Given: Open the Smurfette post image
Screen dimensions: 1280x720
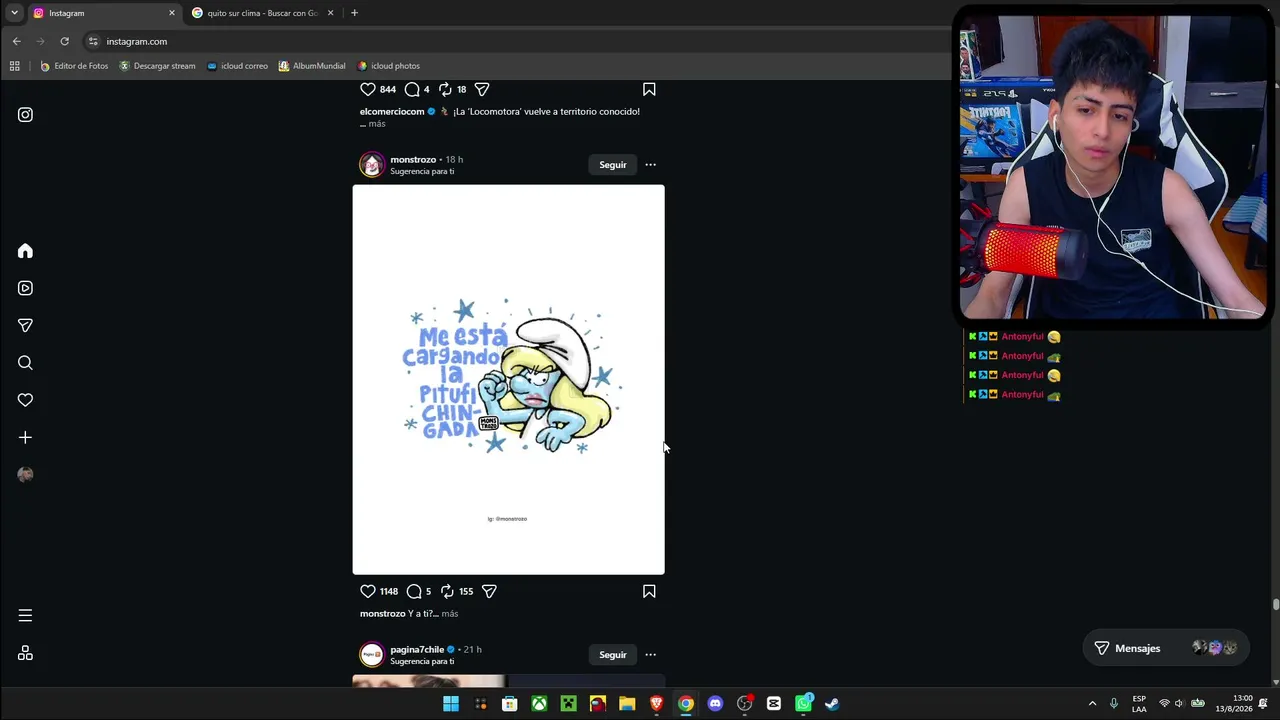Looking at the screenshot, I should tap(508, 380).
